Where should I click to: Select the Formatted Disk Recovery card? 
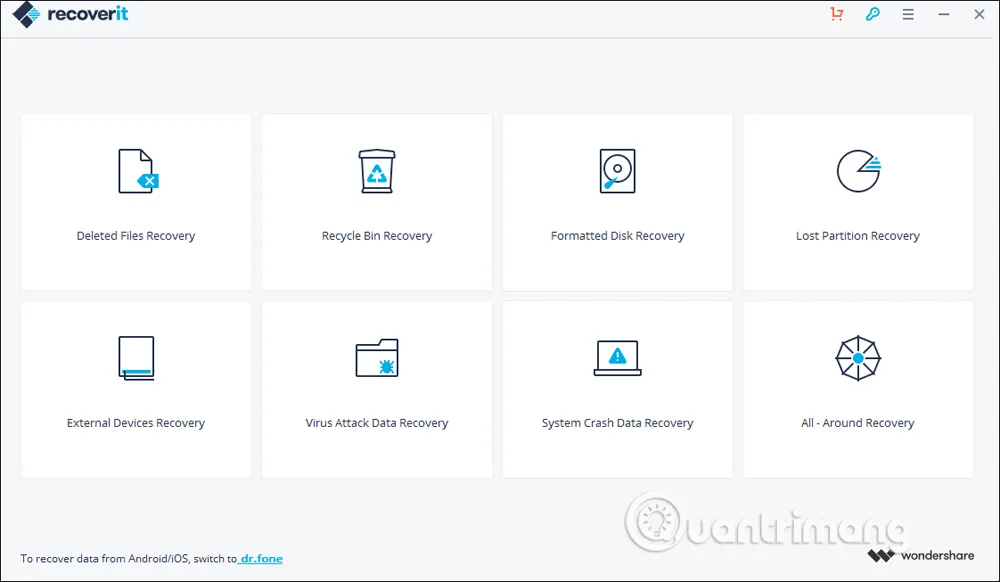point(617,200)
